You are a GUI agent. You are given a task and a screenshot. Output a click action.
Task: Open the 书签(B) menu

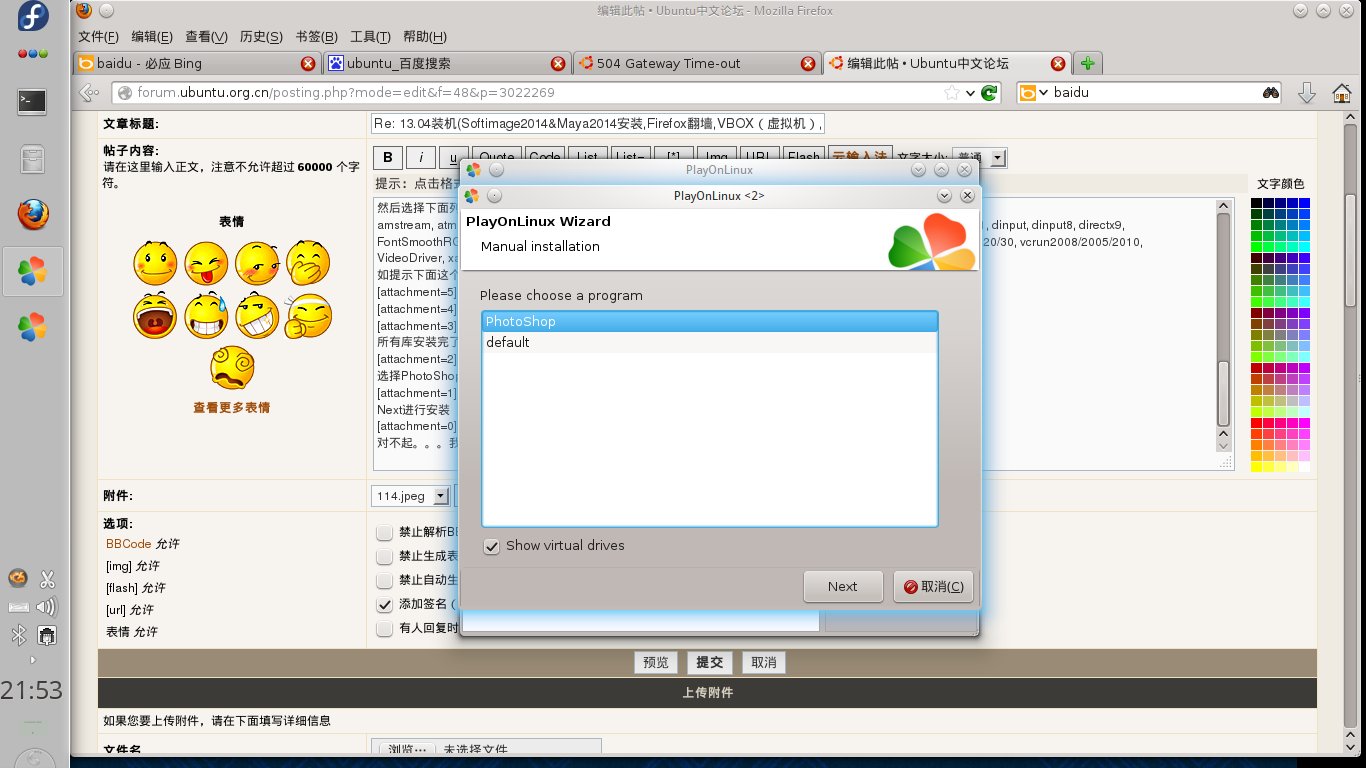(316, 37)
